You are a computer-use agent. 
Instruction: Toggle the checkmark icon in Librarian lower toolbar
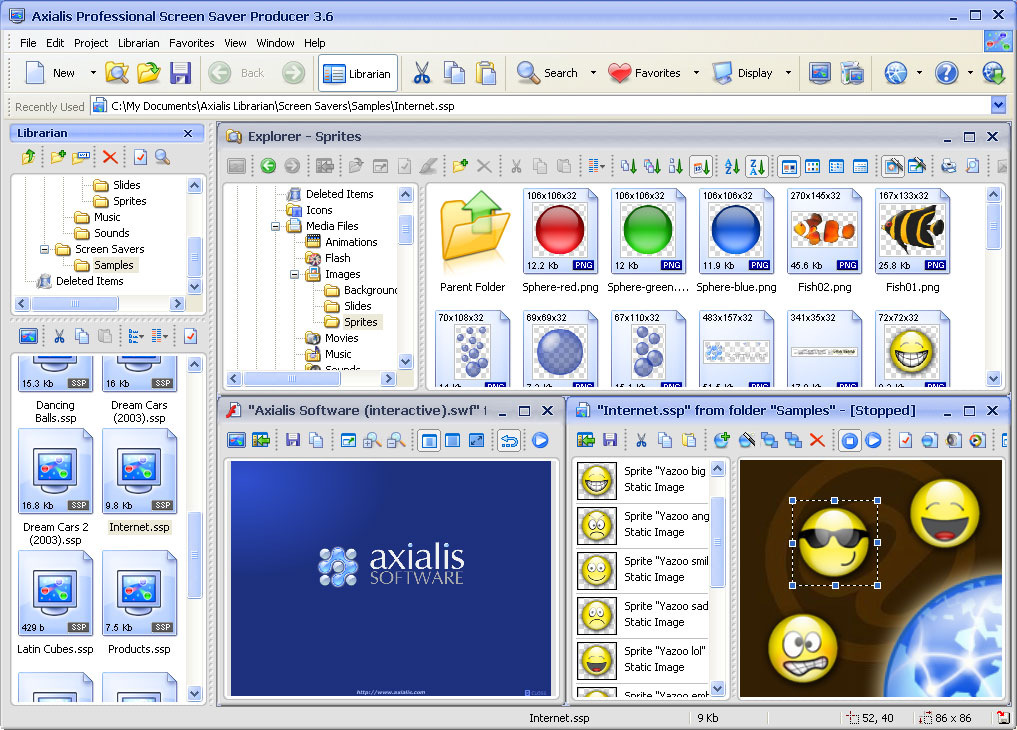click(191, 336)
